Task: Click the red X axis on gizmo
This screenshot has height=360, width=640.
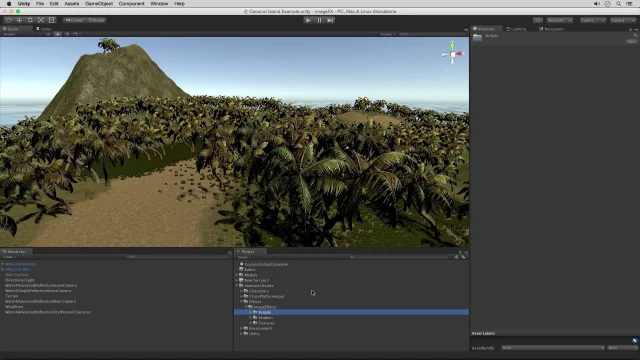Action: 460,54
